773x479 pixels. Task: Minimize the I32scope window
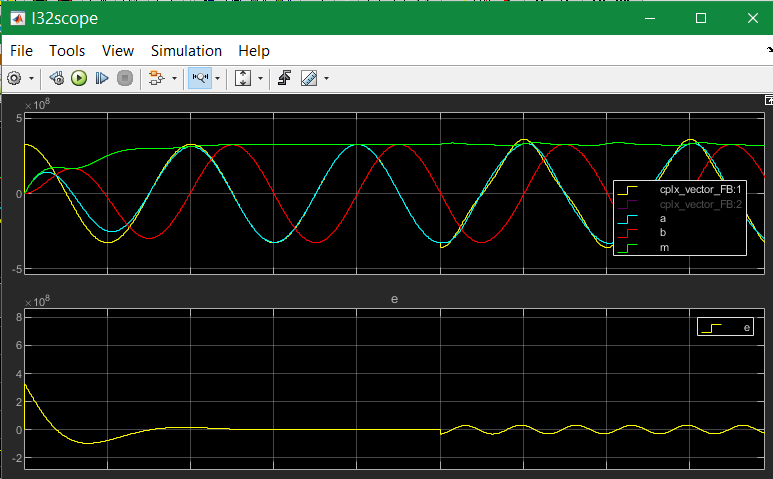pyautogui.click(x=650, y=18)
